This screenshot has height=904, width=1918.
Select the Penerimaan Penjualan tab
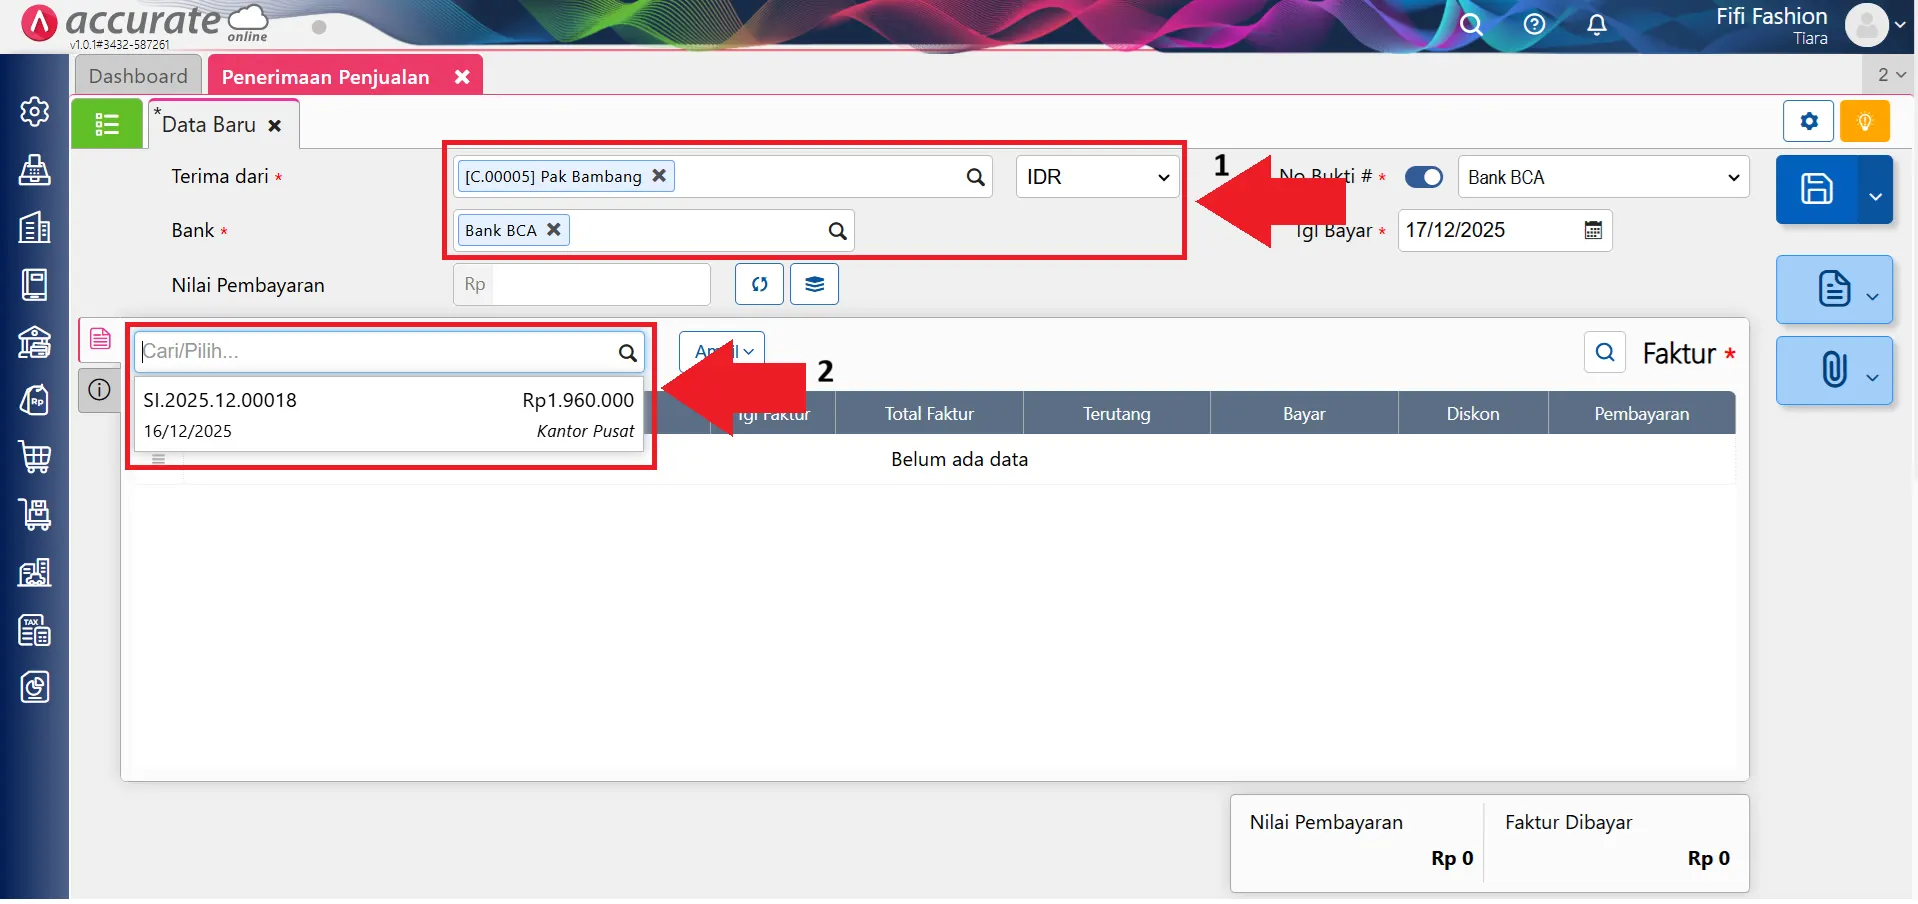point(325,77)
